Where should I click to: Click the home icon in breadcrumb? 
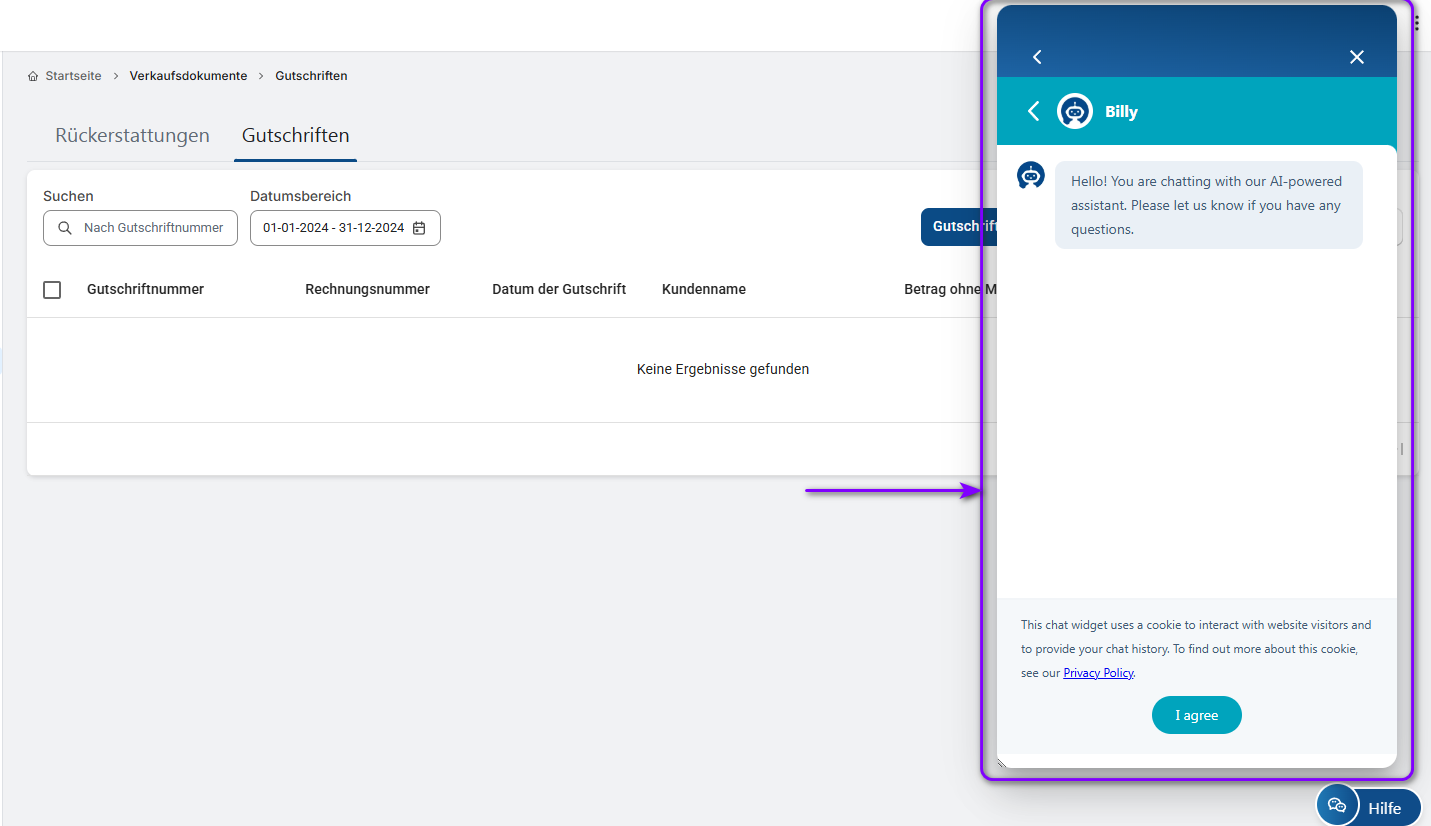(34, 76)
